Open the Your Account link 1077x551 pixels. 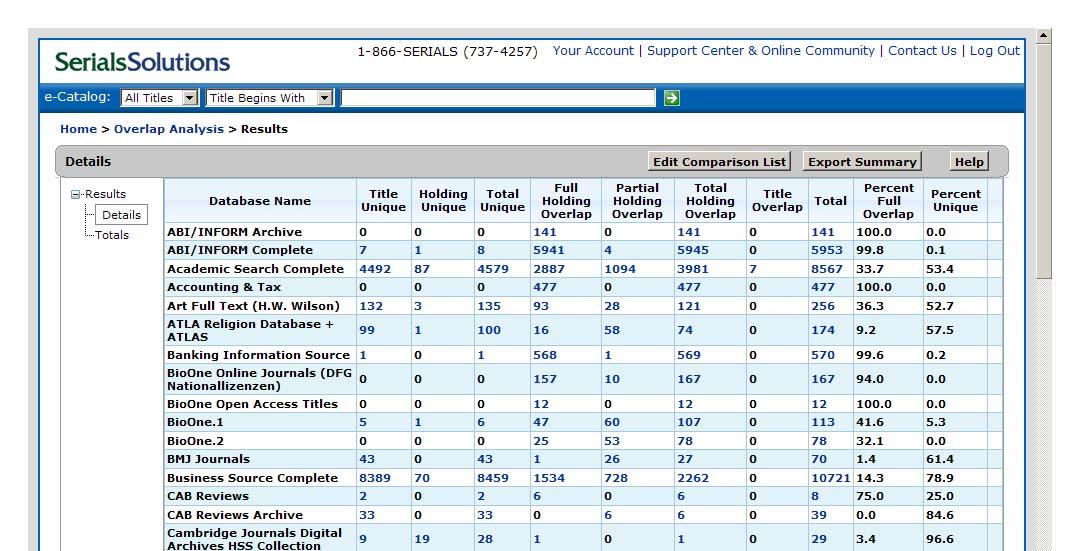click(x=593, y=51)
